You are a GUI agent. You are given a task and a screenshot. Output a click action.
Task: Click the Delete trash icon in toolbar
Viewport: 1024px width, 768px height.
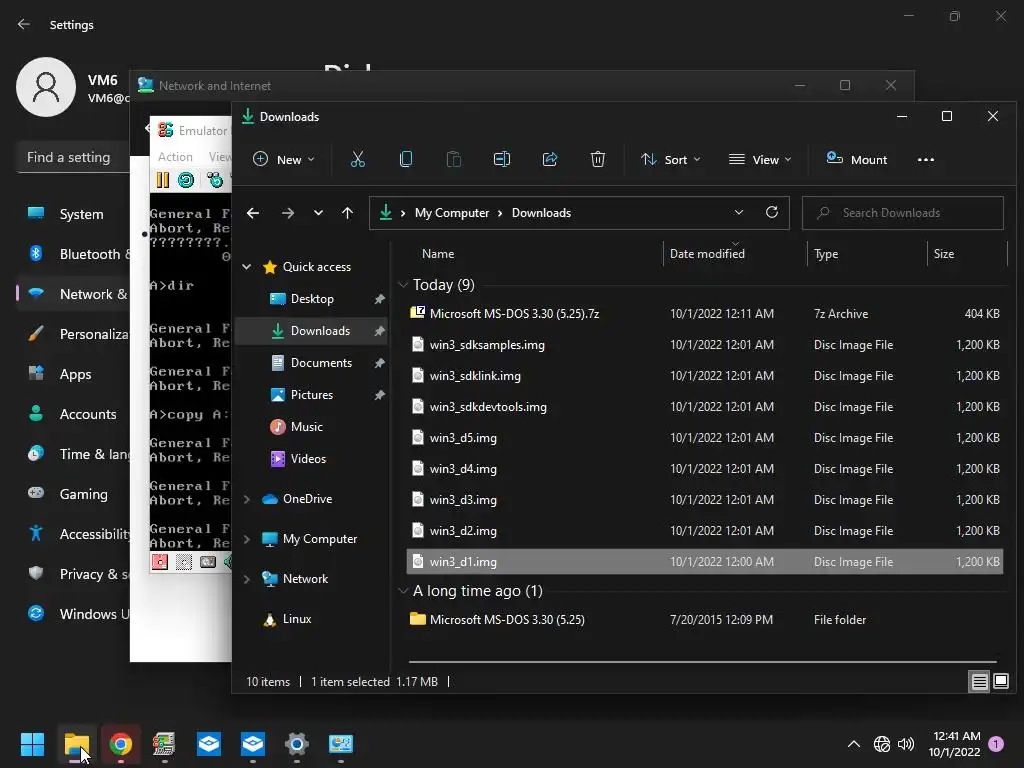(x=598, y=159)
